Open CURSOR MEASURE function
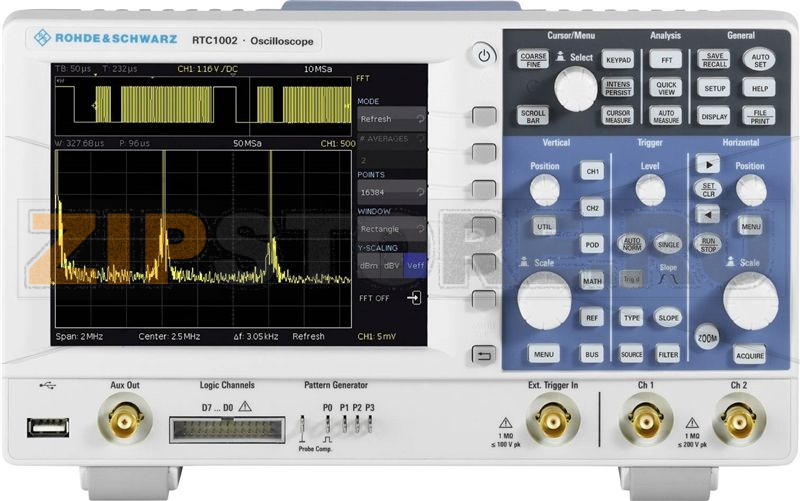 tap(618, 116)
